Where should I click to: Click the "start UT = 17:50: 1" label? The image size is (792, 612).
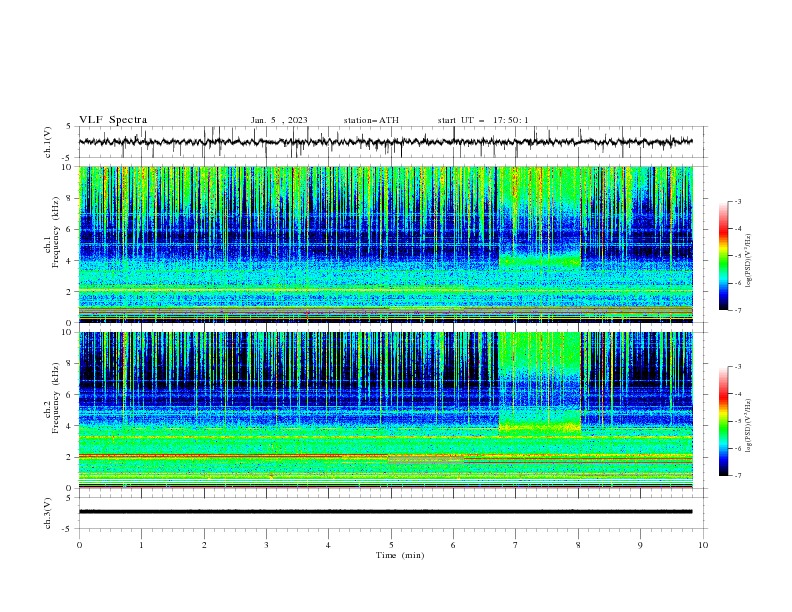[483, 120]
